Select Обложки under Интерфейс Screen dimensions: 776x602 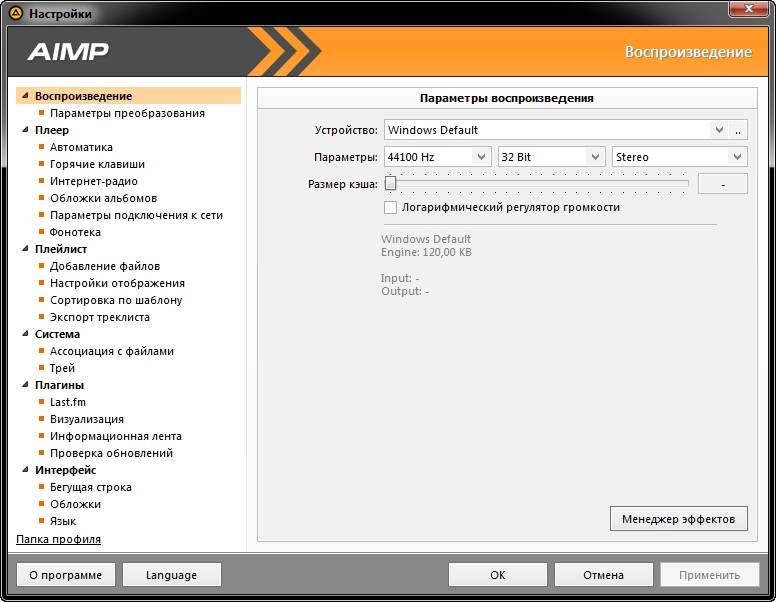tap(75, 504)
